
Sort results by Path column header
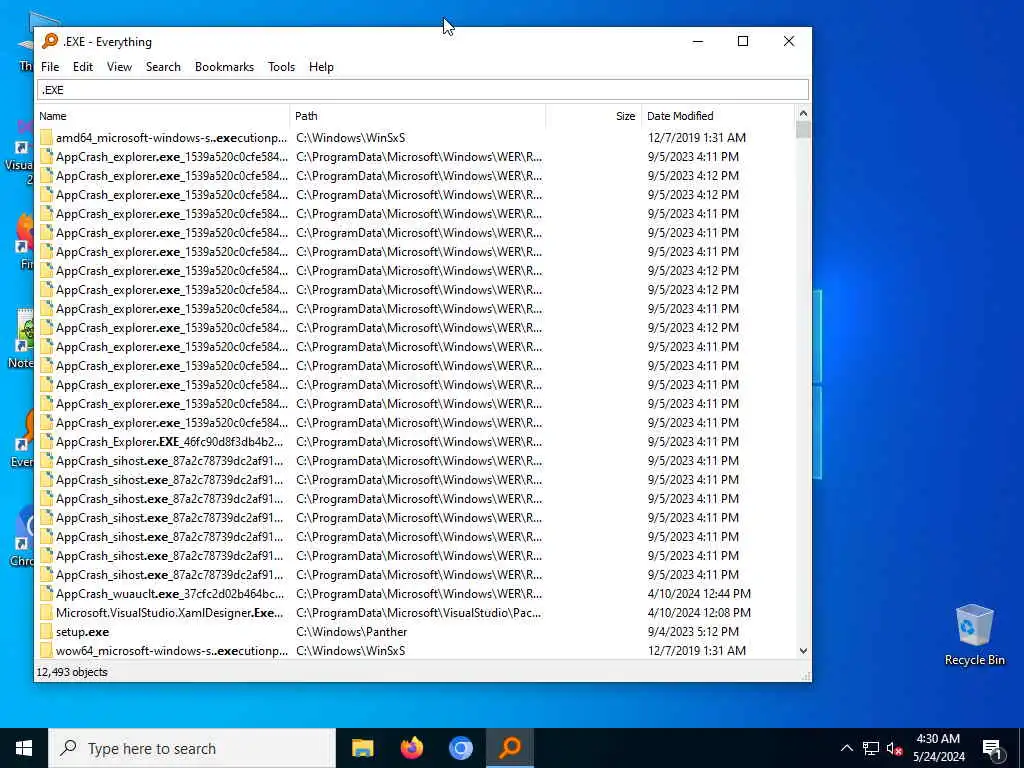[x=417, y=116]
